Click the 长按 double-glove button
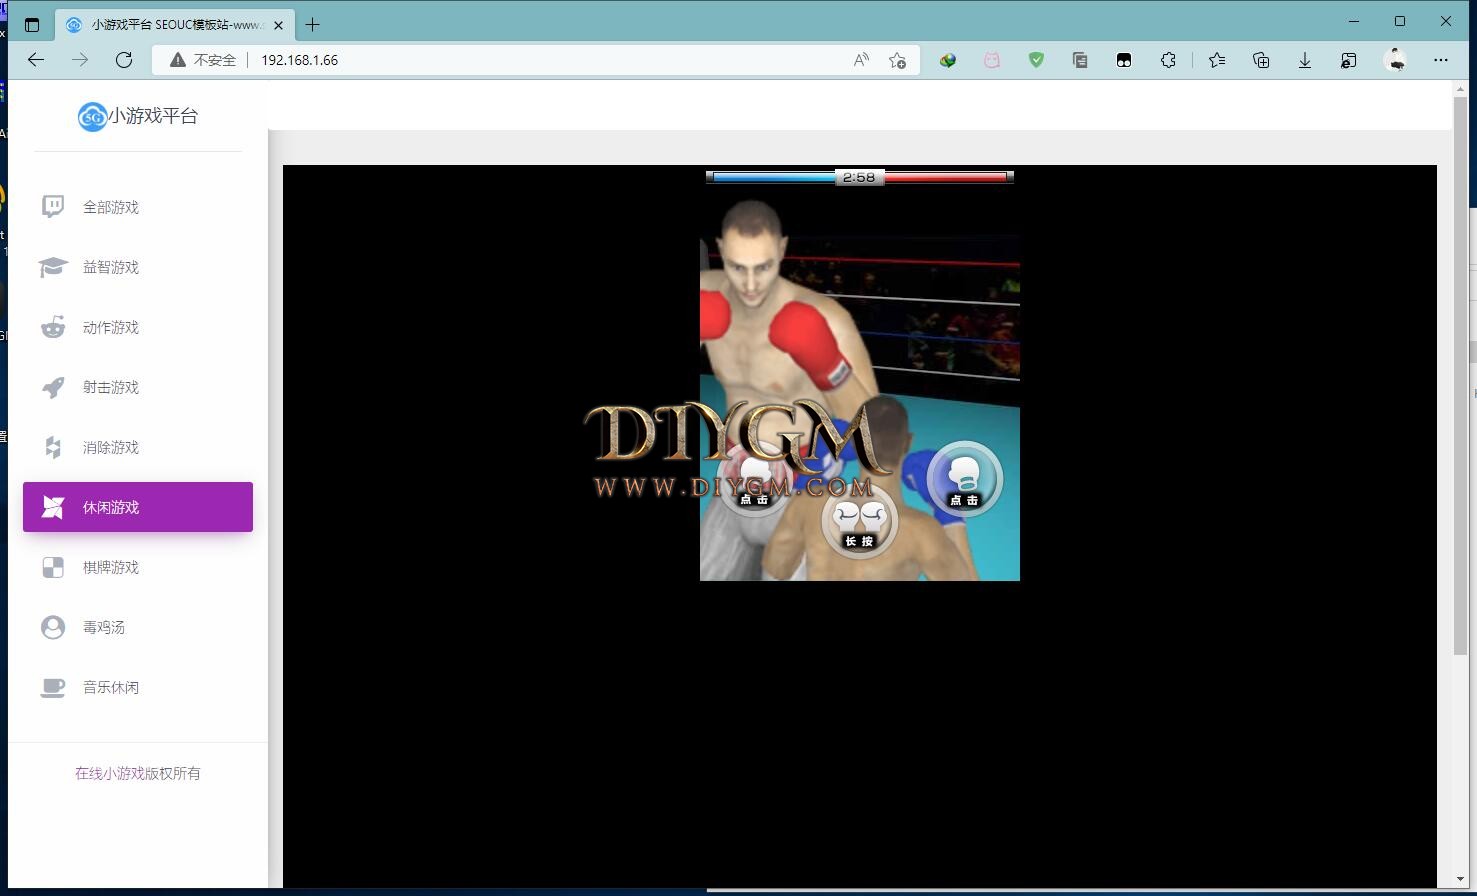Screen dimensions: 1477x896 859,522
